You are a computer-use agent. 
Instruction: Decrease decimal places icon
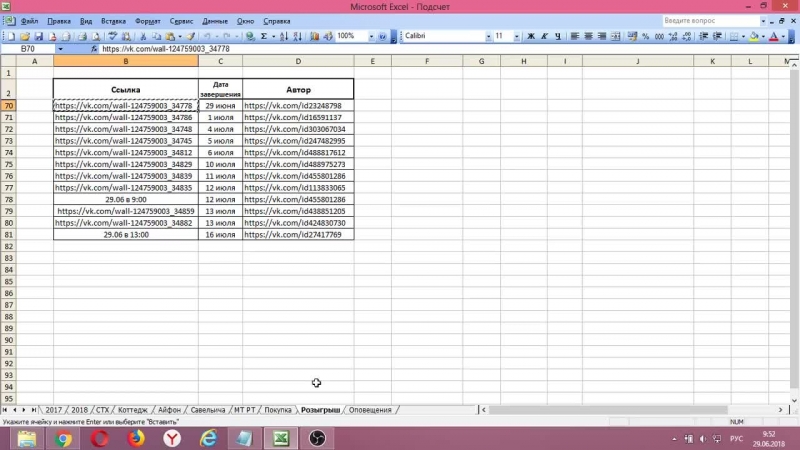[x=687, y=36]
